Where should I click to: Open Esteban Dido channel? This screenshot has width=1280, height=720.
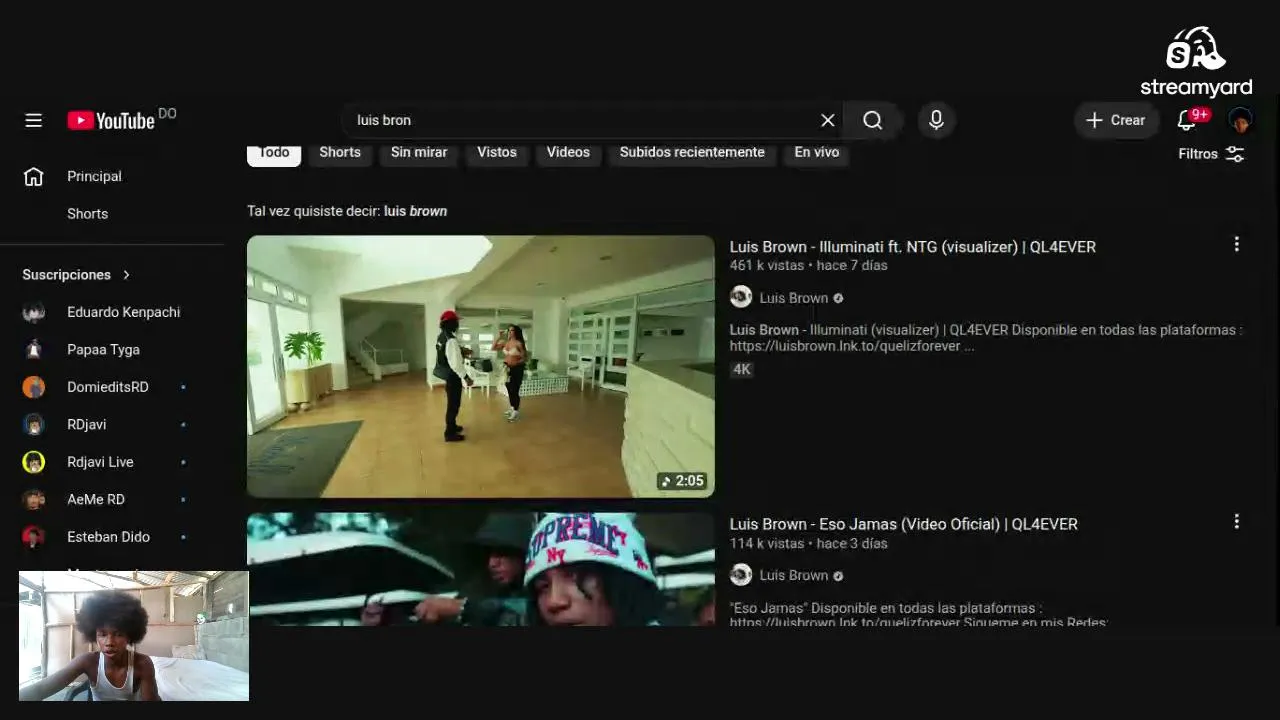click(x=112, y=537)
